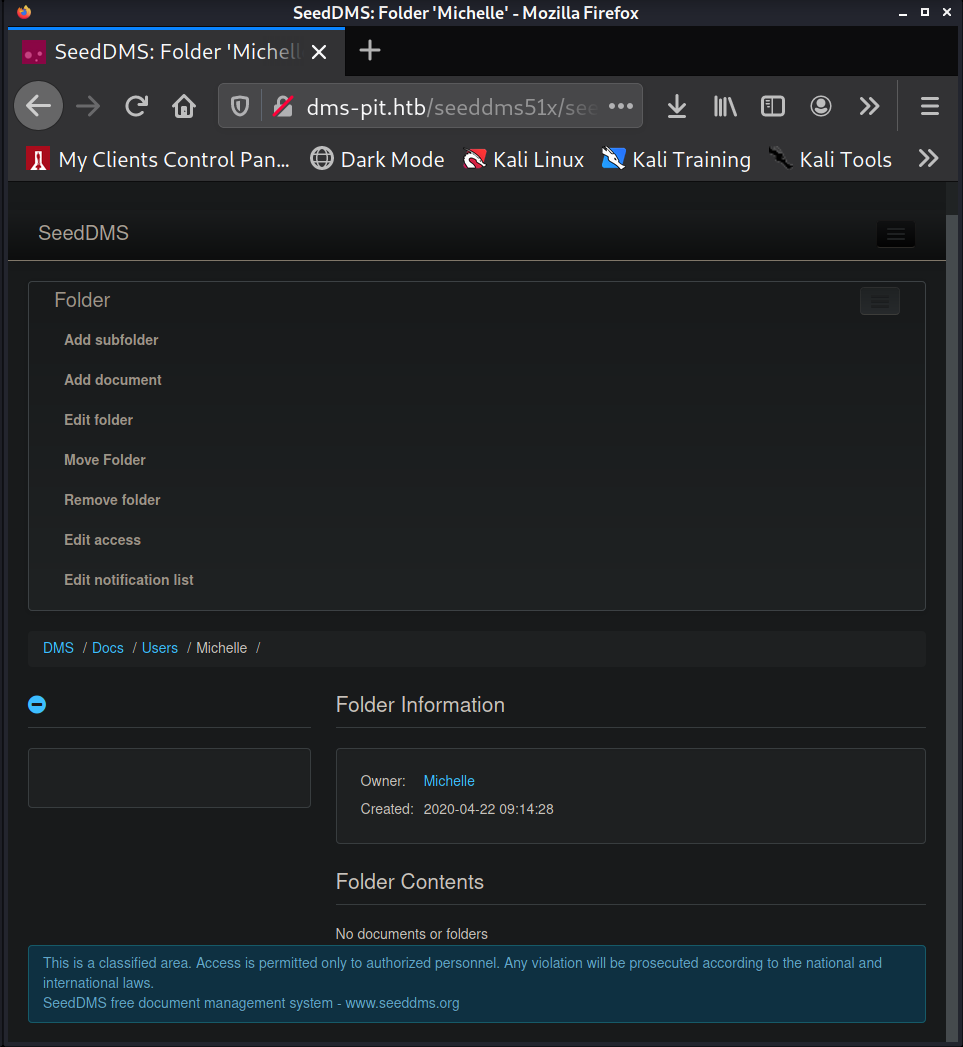
Task: Open the tracking protection shield icon
Action: click(240, 106)
